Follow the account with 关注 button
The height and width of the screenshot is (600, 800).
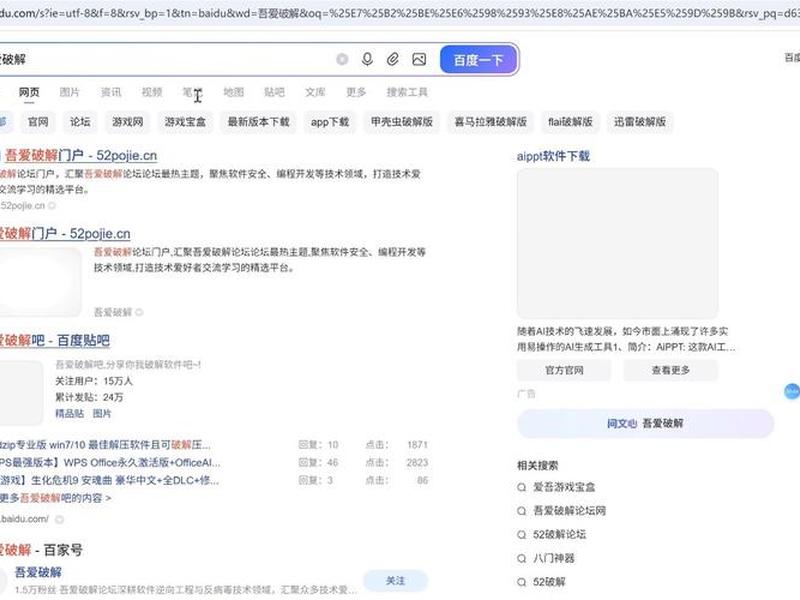[395, 581]
